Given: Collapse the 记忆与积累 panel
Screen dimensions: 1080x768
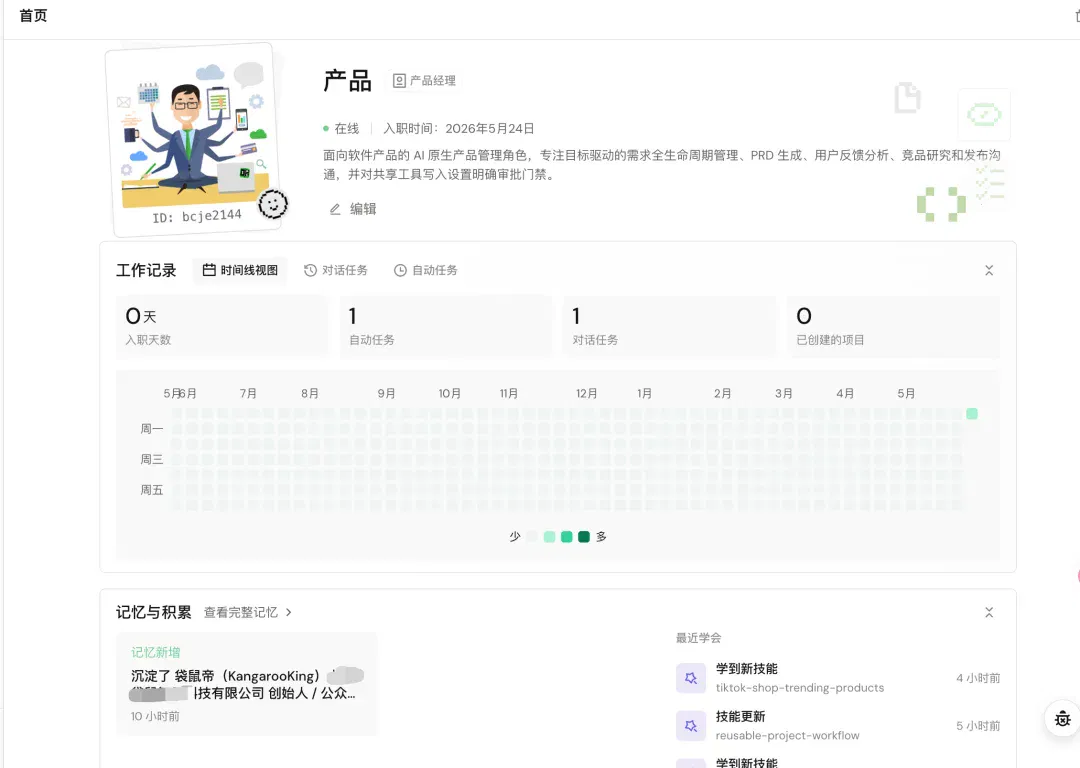Looking at the screenshot, I should (989, 612).
